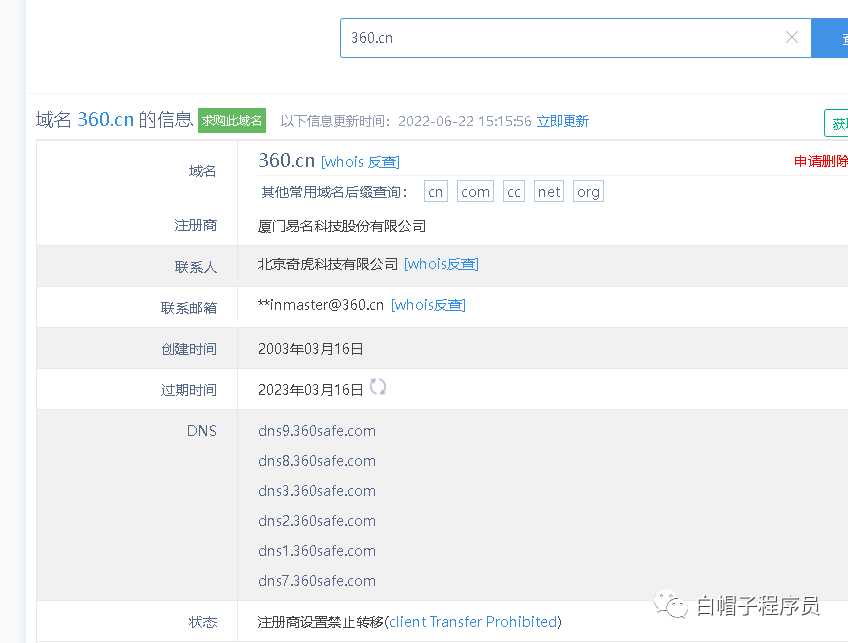Click the blue search button beside the input

[830, 38]
